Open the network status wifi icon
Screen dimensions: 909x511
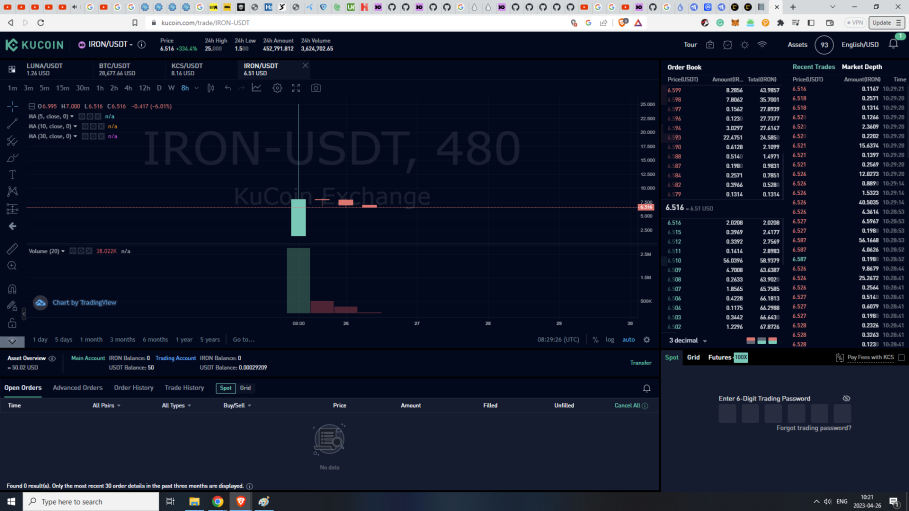pos(762,45)
